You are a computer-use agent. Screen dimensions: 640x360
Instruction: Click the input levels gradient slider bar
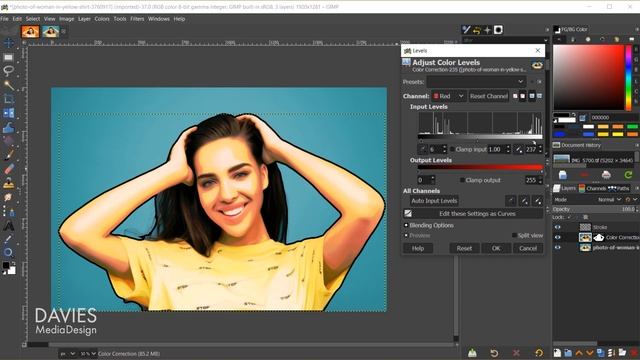480,137
